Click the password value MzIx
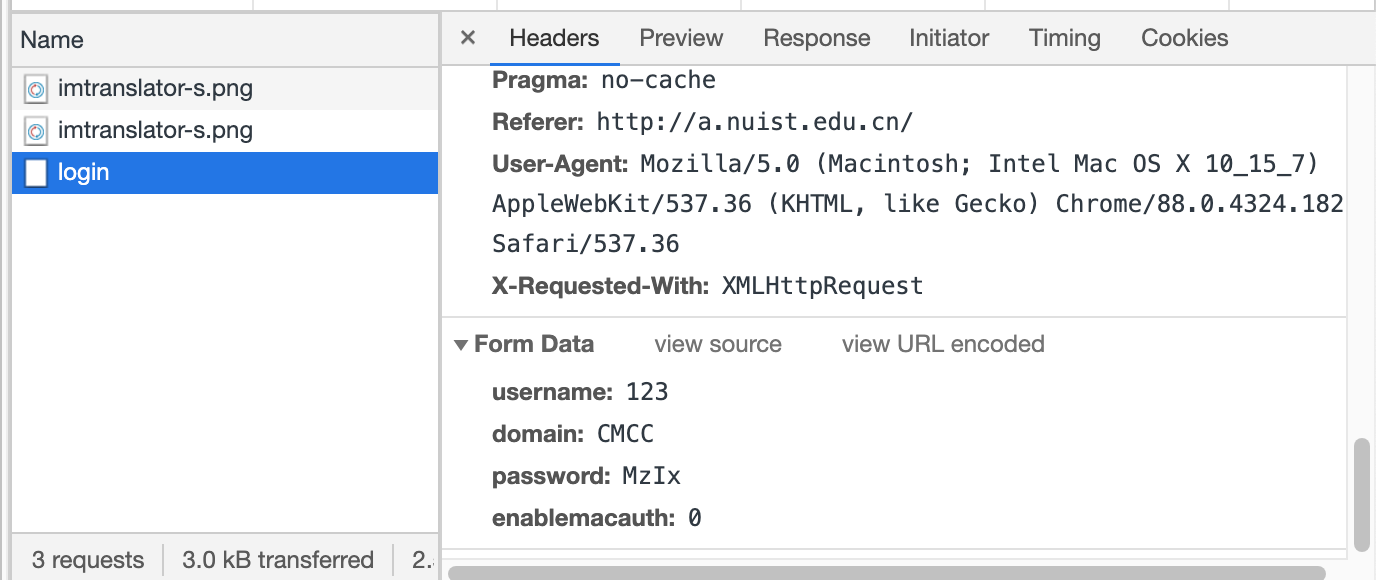The height and width of the screenshot is (580, 1376). (651, 476)
